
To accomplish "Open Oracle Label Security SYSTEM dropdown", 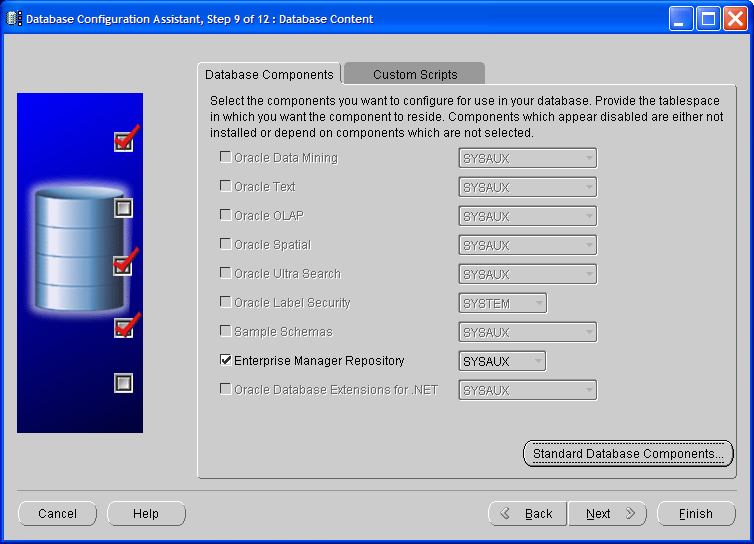I will pyautogui.click(x=503, y=304).
